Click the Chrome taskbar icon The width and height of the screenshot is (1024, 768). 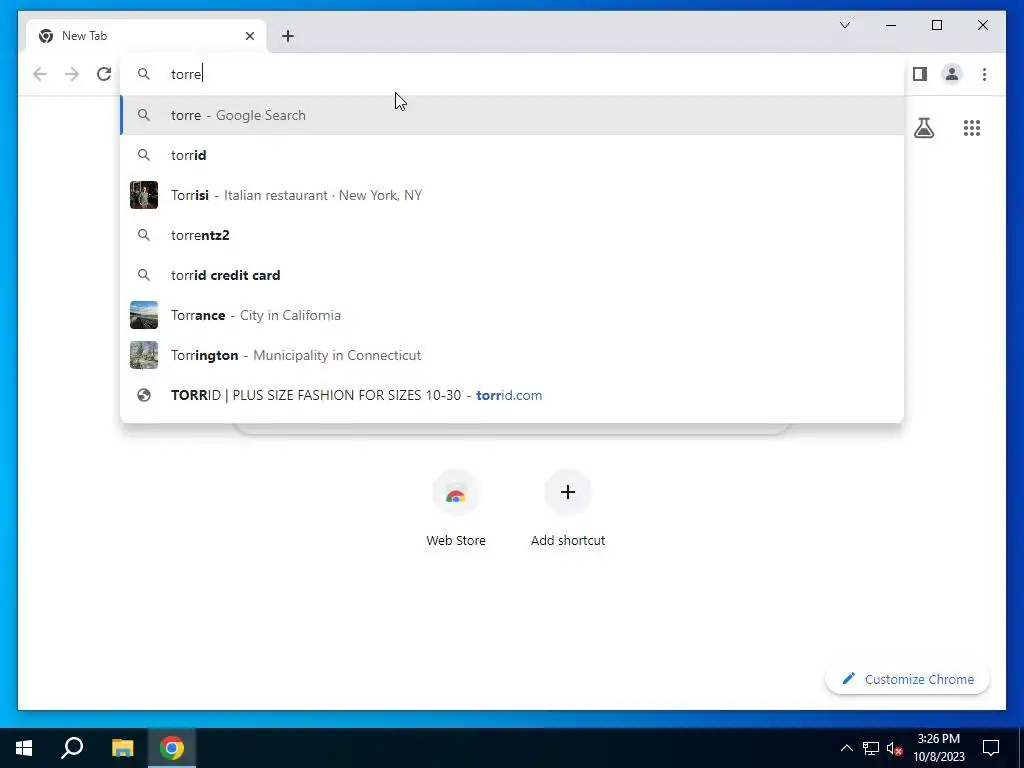click(x=172, y=748)
